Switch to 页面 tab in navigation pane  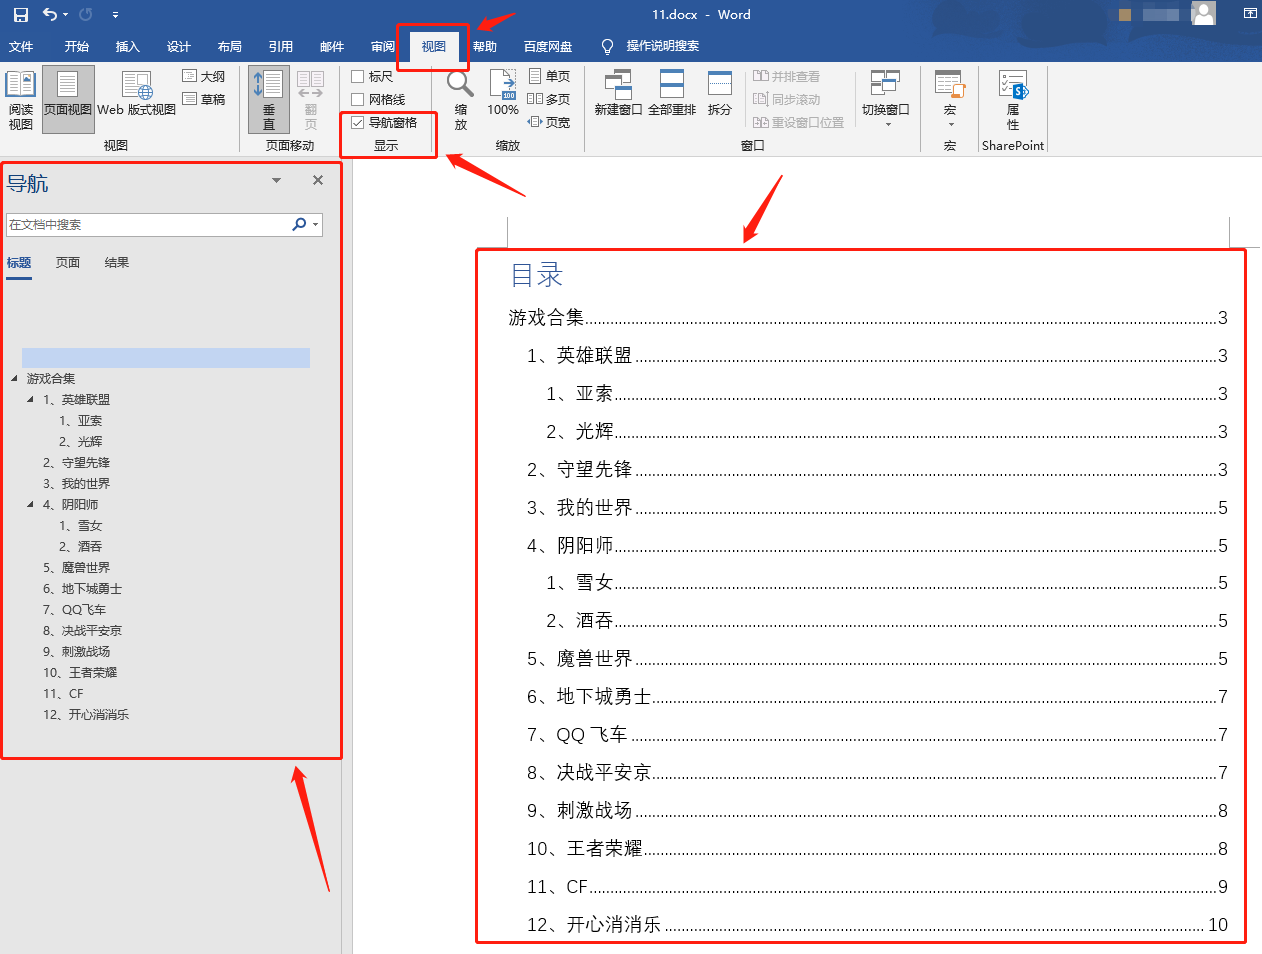[68, 263]
